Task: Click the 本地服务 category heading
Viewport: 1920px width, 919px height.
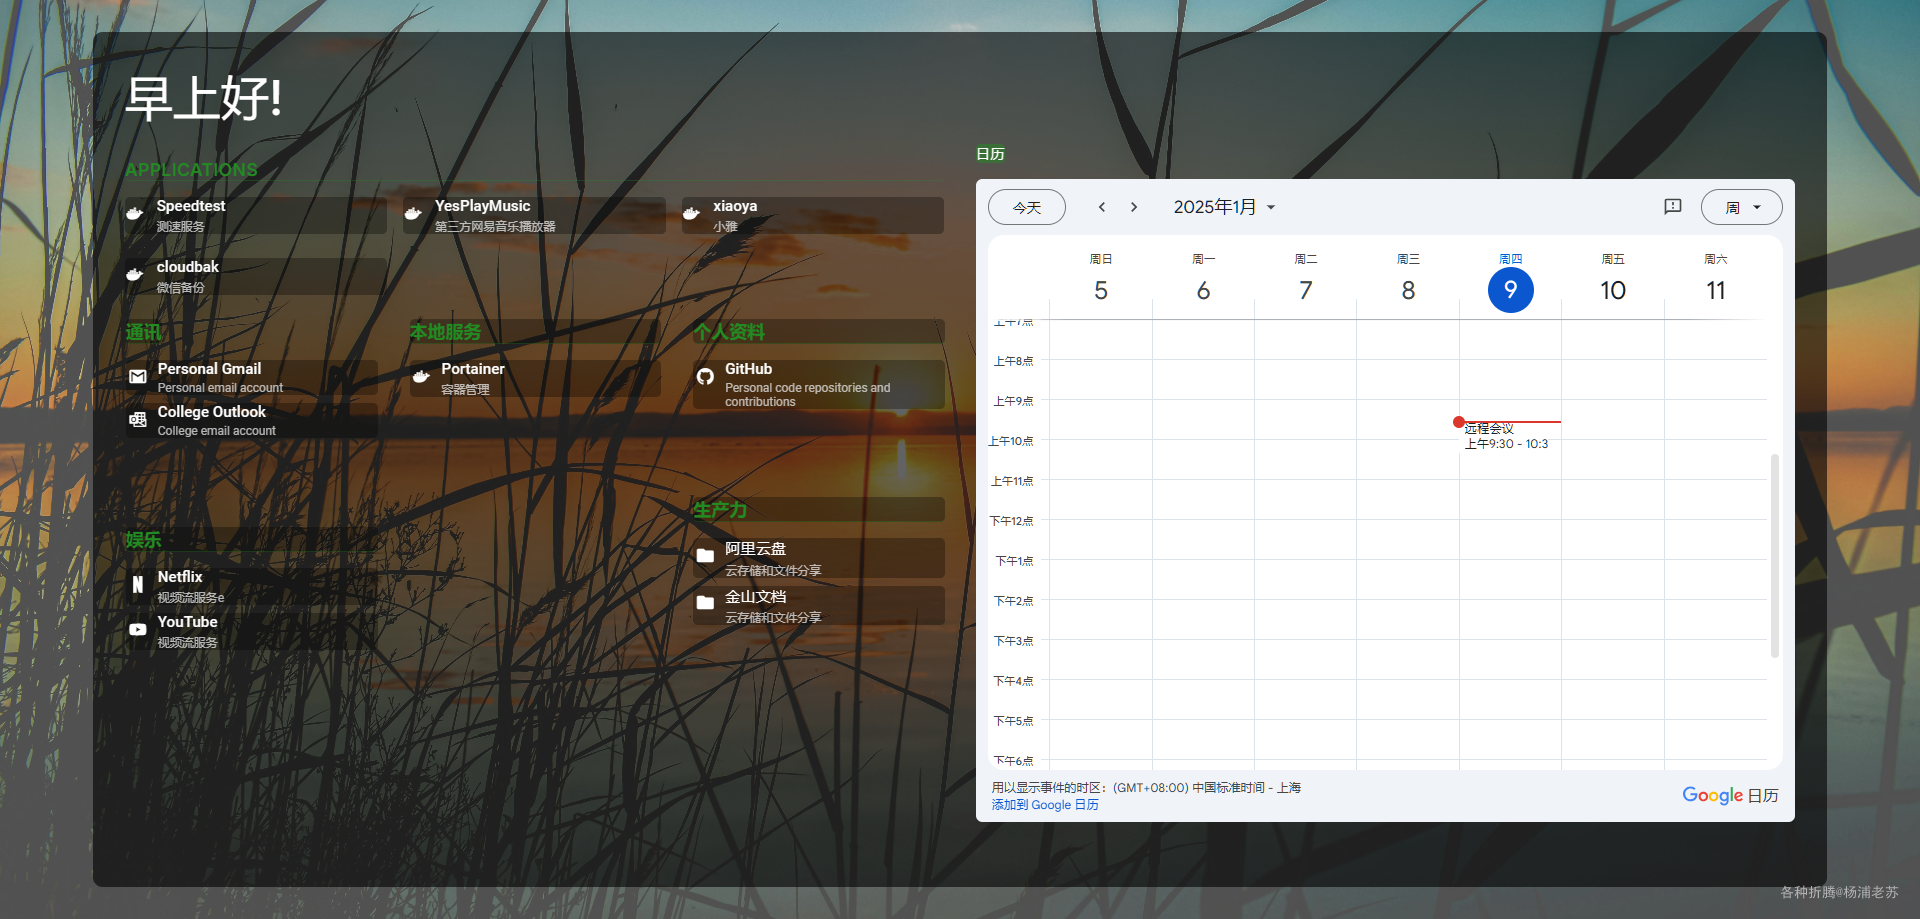Action: tap(445, 332)
